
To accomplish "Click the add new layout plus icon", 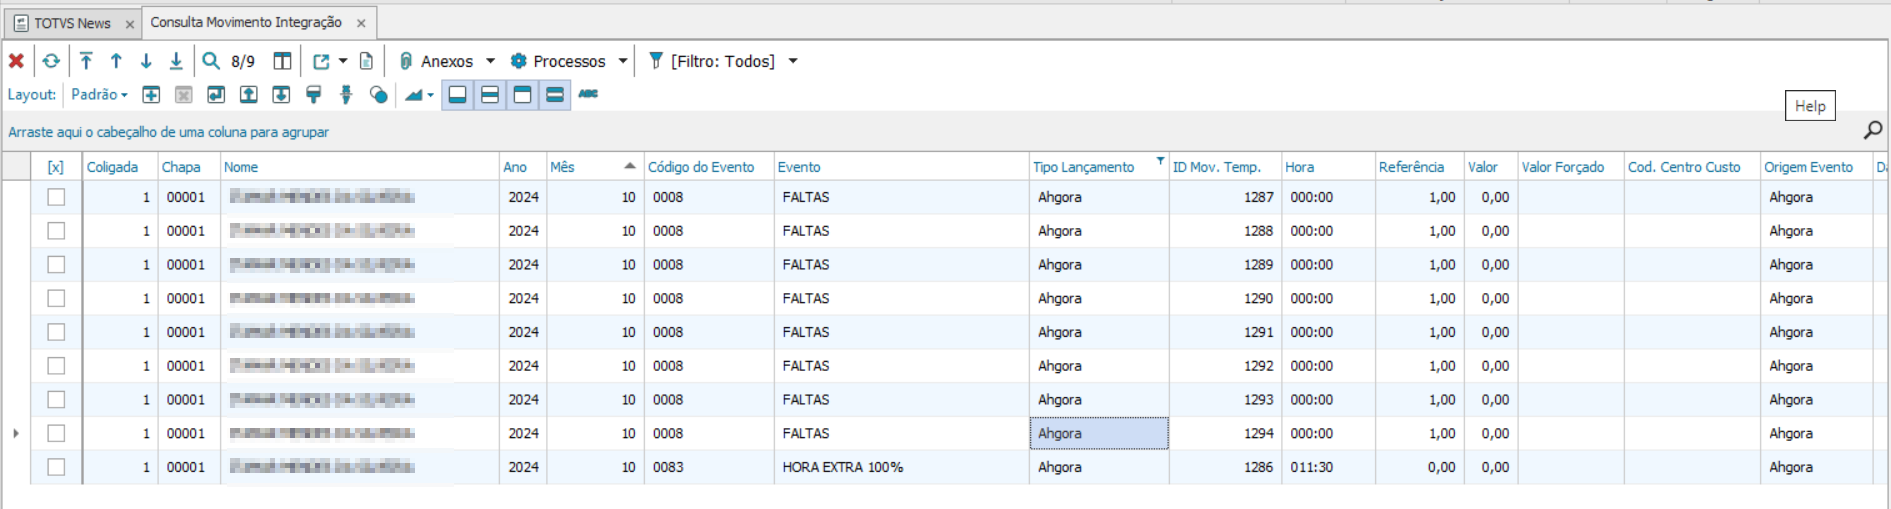I will point(151,94).
